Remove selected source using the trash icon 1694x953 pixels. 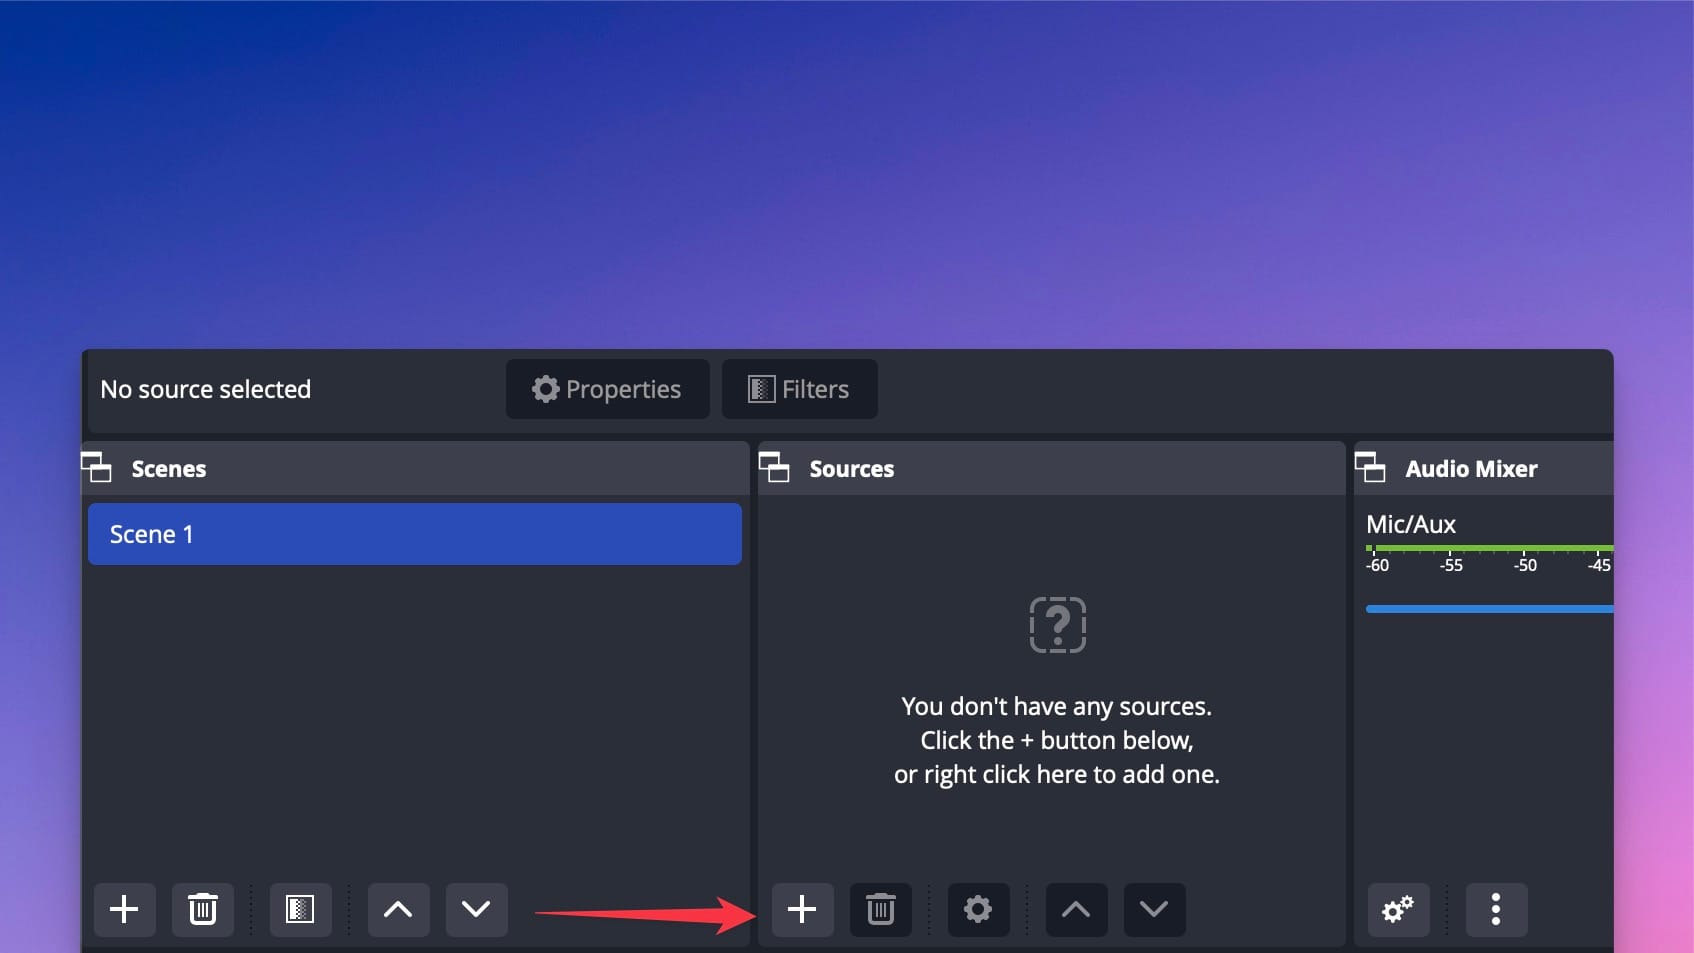click(x=880, y=910)
